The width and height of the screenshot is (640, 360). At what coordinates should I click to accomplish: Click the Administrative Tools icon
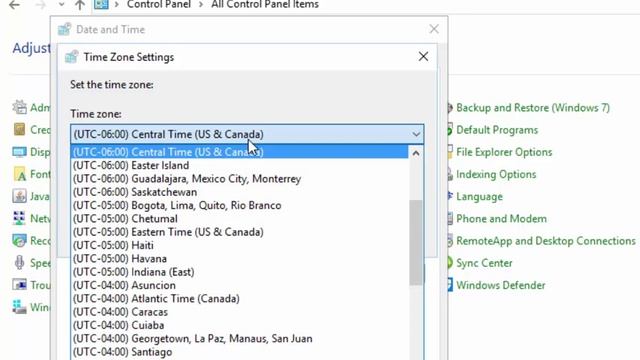(x=19, y=107)
